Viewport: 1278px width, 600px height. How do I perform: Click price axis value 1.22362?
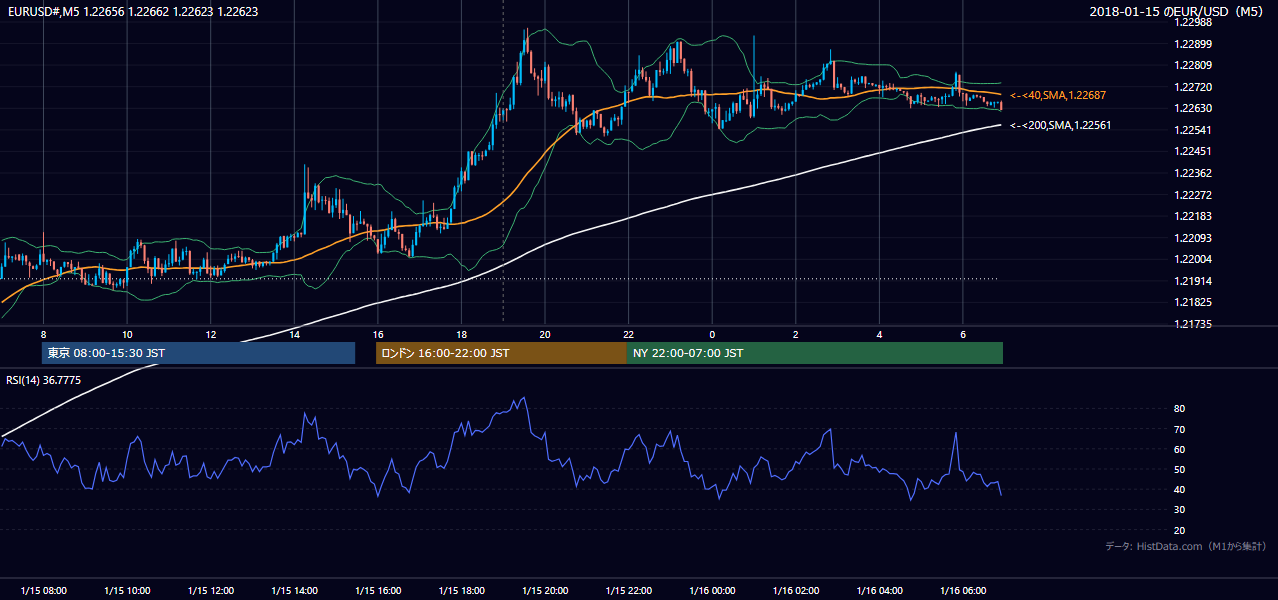tap(1194, 174)
